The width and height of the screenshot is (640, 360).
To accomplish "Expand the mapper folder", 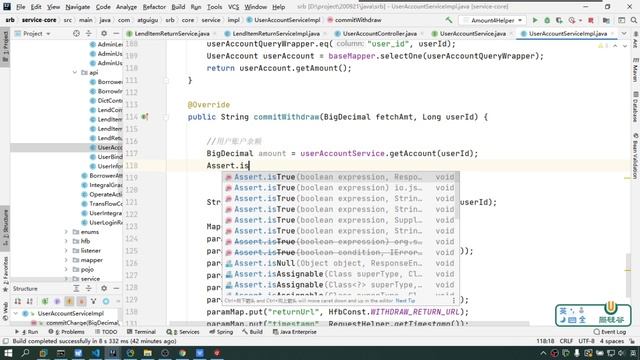I will 66,260.
